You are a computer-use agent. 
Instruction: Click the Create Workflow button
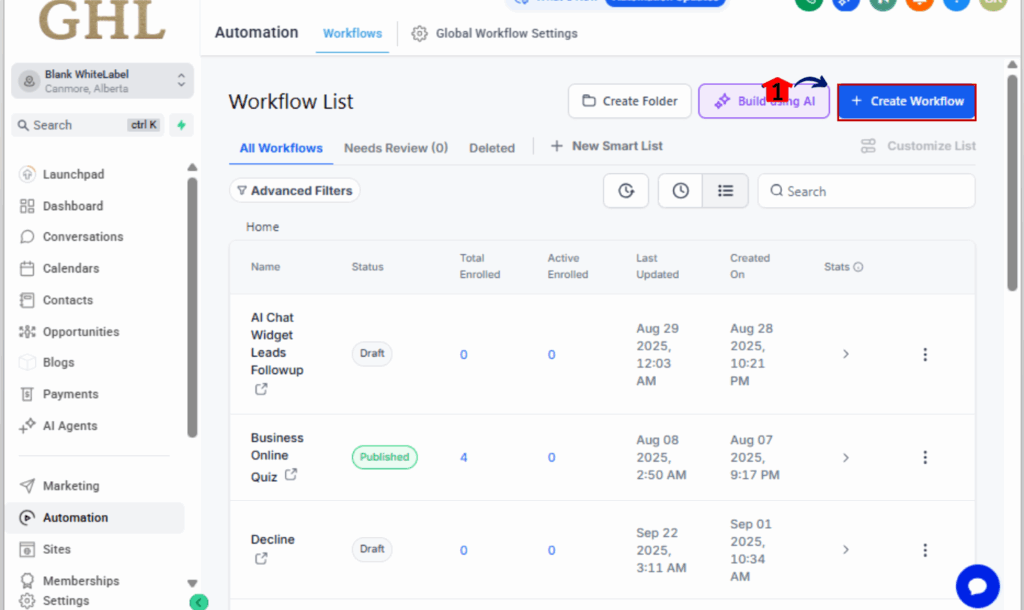pos(906,101)
